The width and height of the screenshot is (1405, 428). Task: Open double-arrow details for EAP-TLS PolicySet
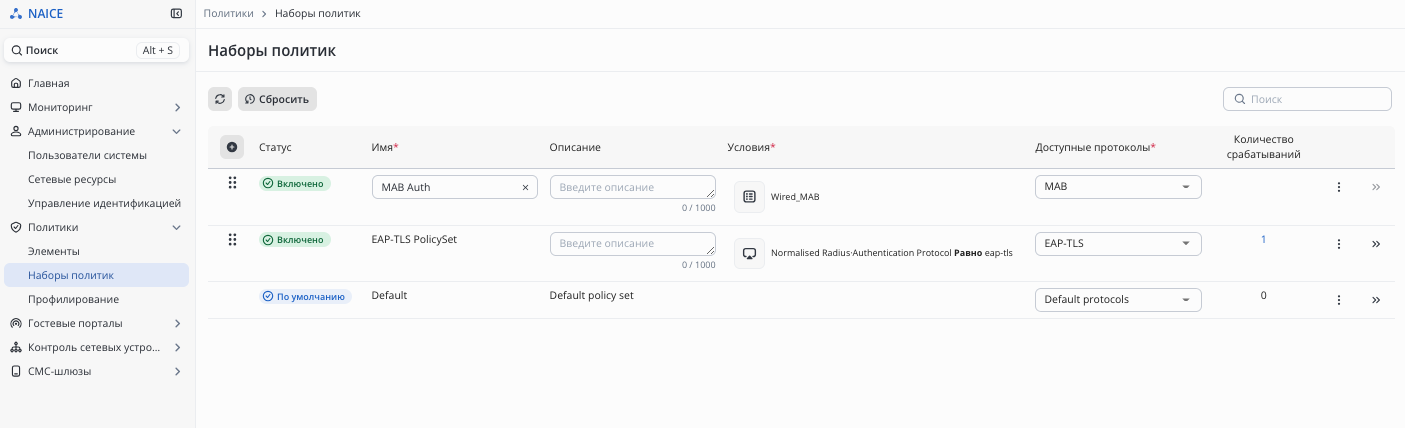(x=1376, y=244)
